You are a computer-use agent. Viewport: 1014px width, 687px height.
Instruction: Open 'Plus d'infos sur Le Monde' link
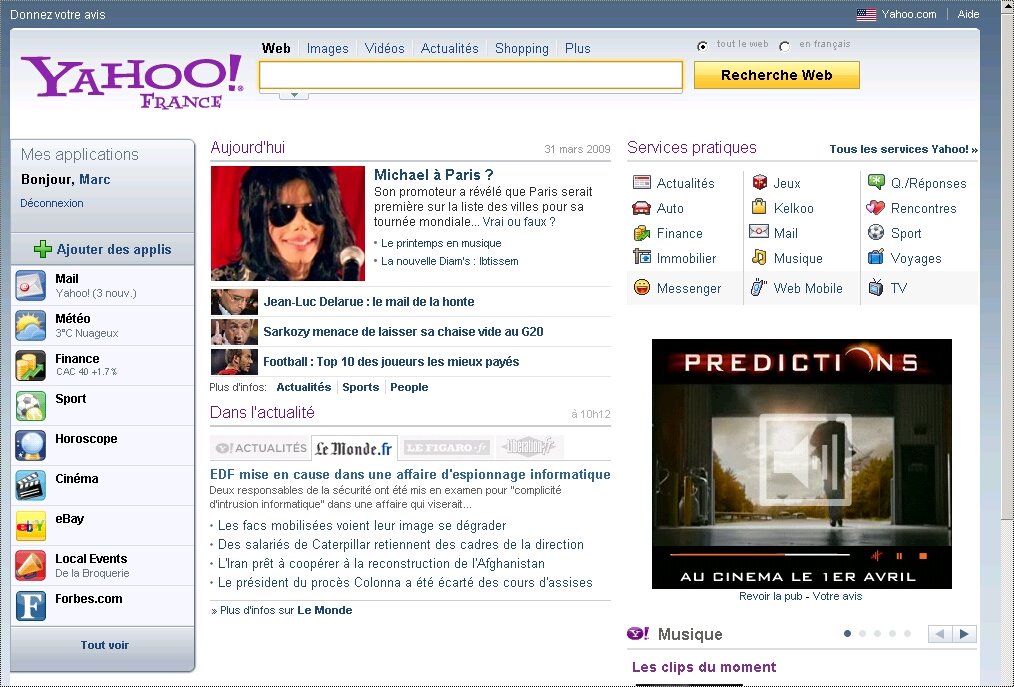[x=282, y=610]
